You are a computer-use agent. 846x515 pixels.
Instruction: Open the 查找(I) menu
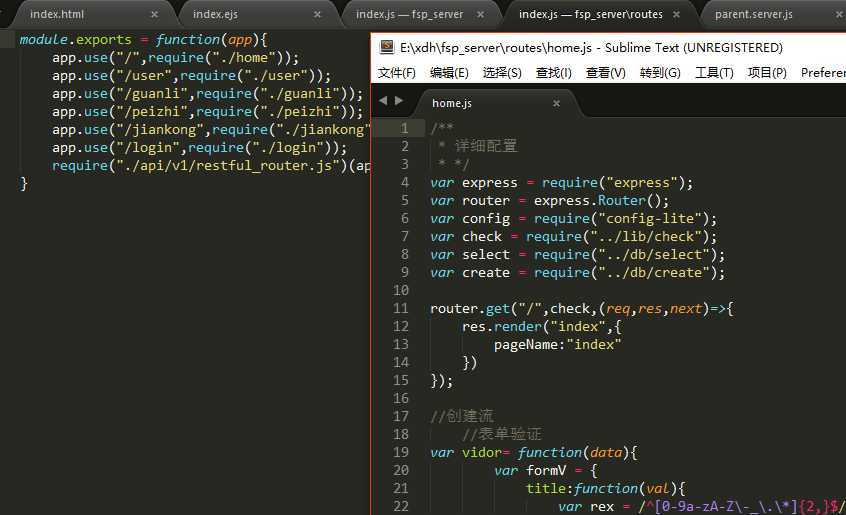[x=554, y=73]
